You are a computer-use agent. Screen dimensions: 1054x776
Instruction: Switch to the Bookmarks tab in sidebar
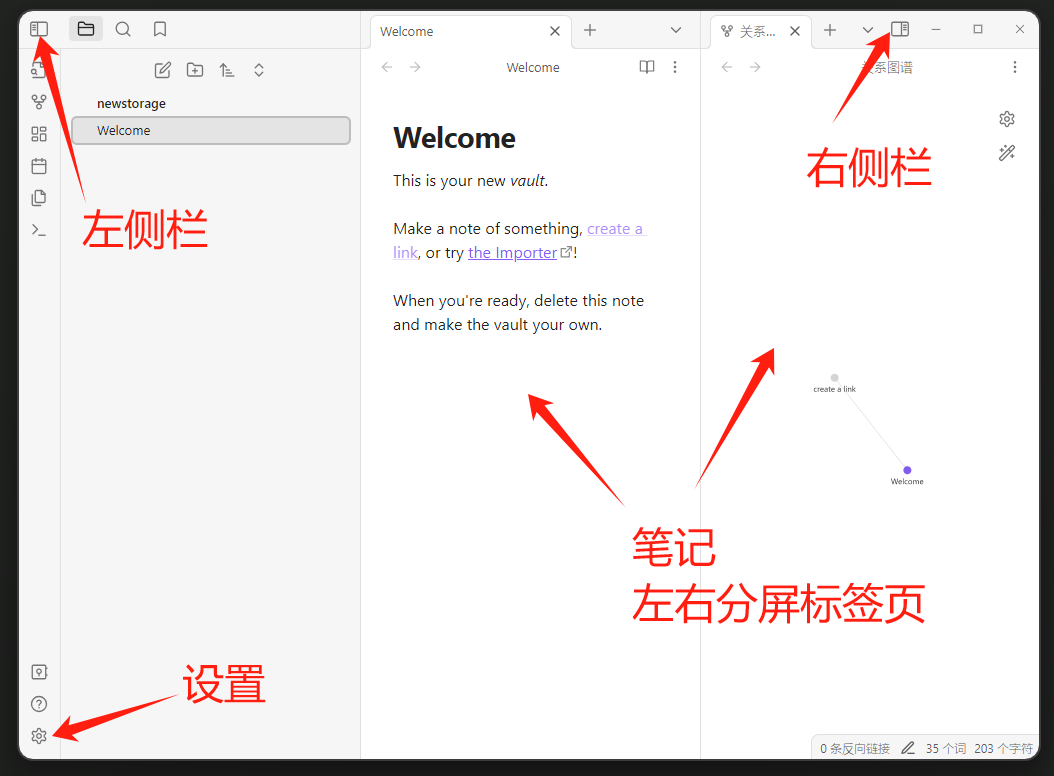(160, 29)
